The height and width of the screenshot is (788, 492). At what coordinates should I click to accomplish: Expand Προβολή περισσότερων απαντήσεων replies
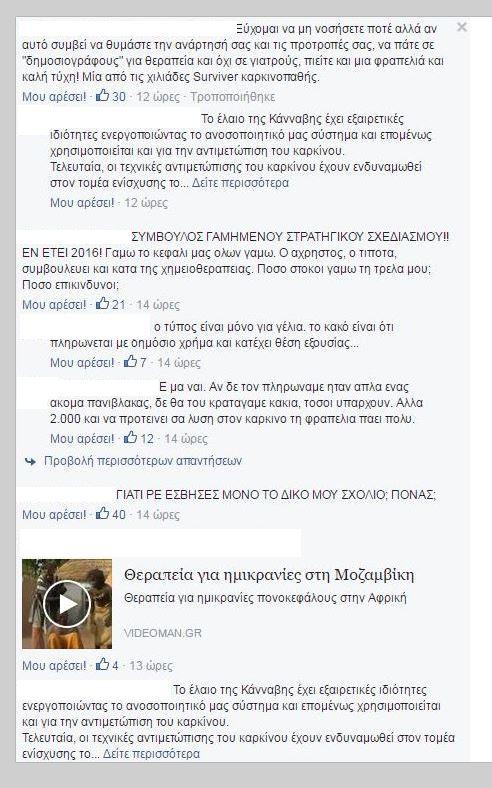click(x=143, y=461)
